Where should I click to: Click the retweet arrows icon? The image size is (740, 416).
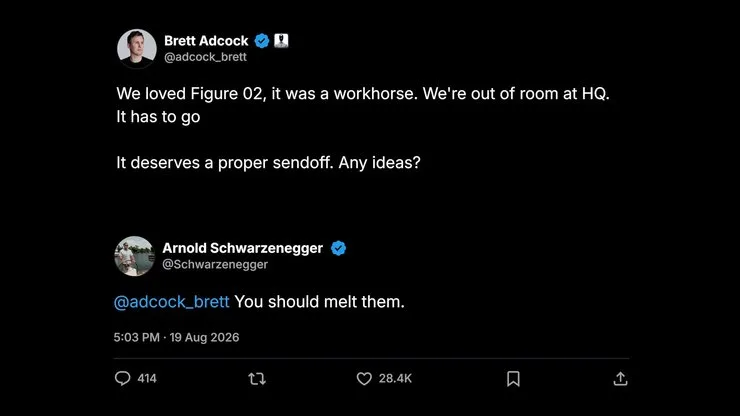point(257,379)
